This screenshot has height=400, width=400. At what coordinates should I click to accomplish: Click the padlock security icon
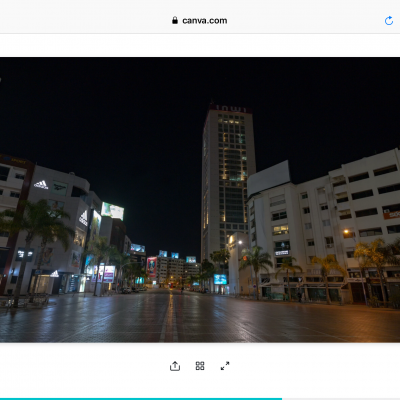[175, 21]
